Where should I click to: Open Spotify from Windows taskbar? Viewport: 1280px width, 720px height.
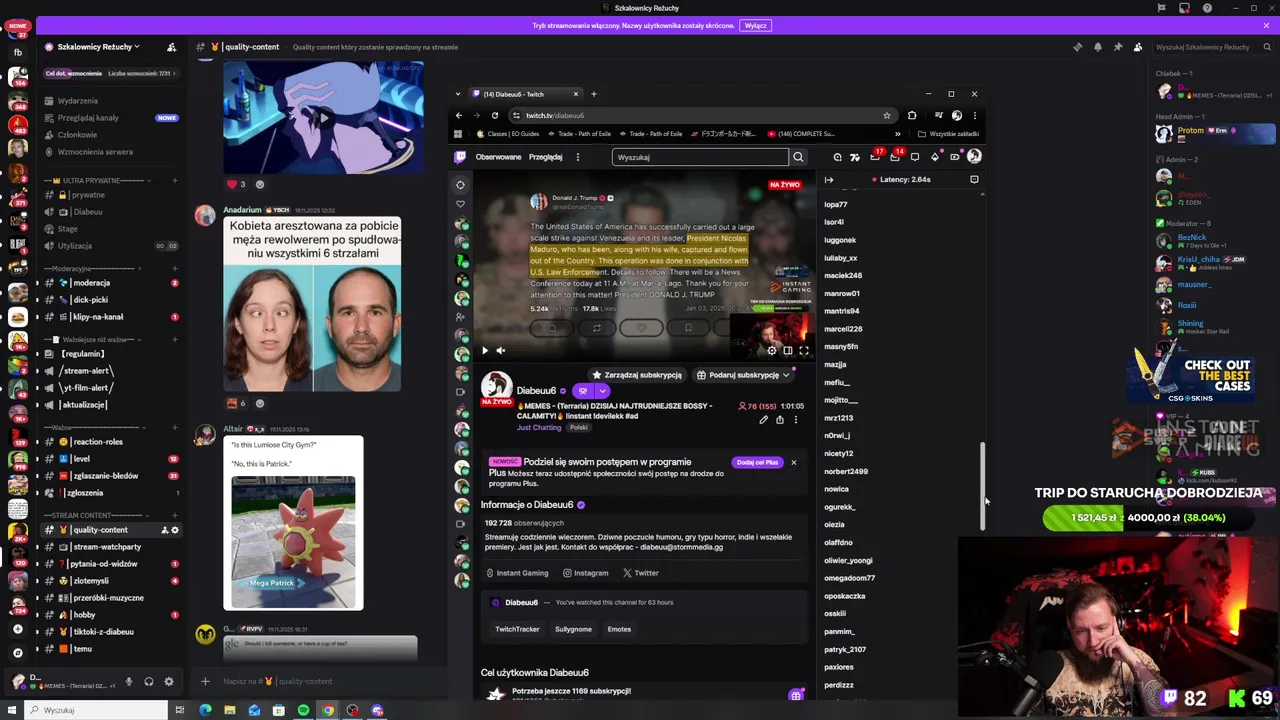tap(303, 710)
